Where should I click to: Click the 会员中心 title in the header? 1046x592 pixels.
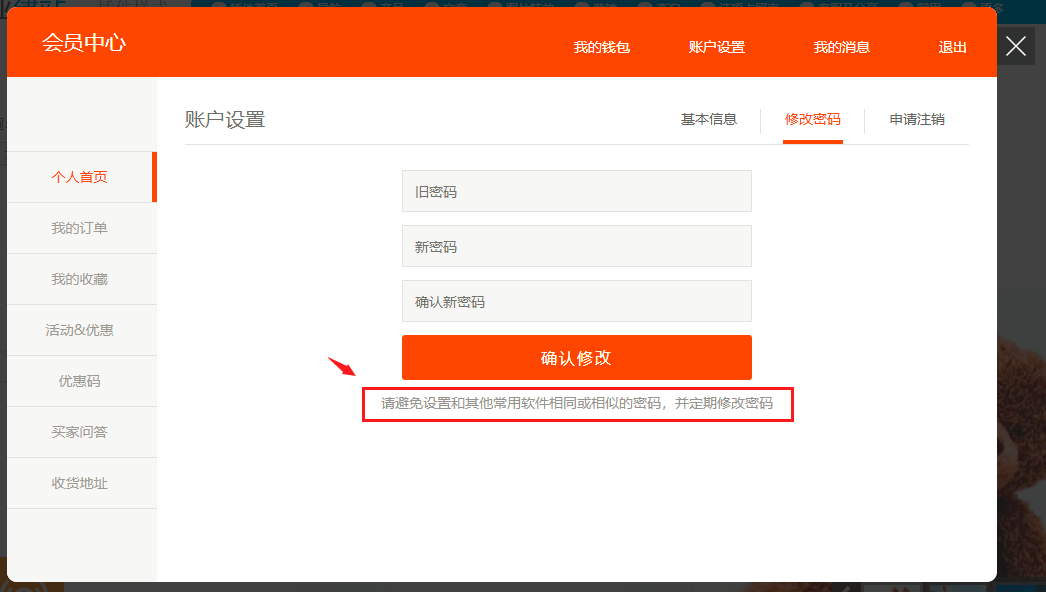coord(84,43)
